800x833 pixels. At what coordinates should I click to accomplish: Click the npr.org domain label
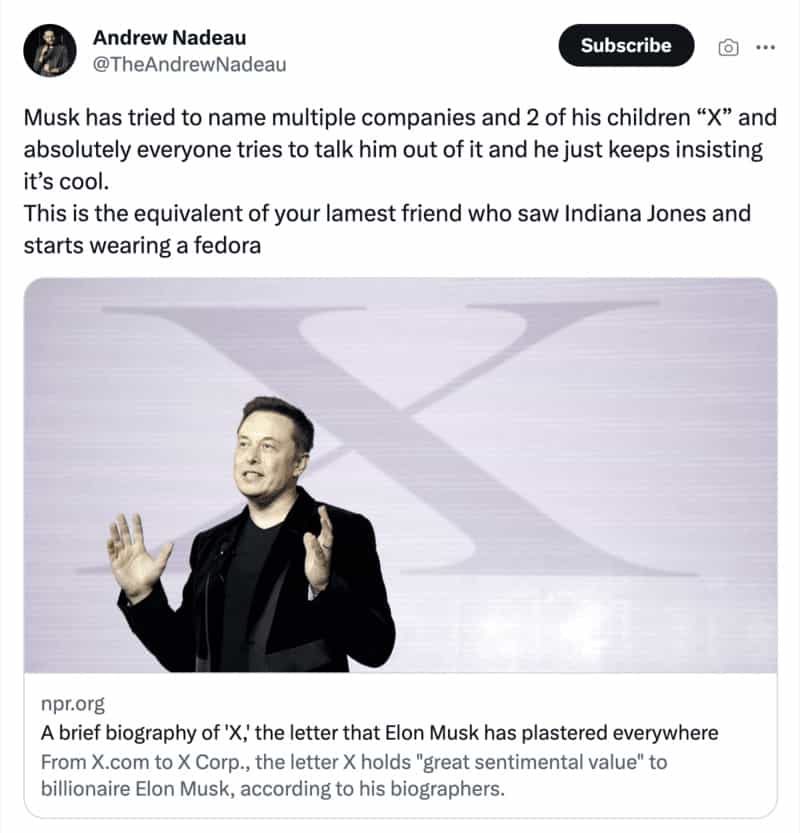tap(72, 705)
